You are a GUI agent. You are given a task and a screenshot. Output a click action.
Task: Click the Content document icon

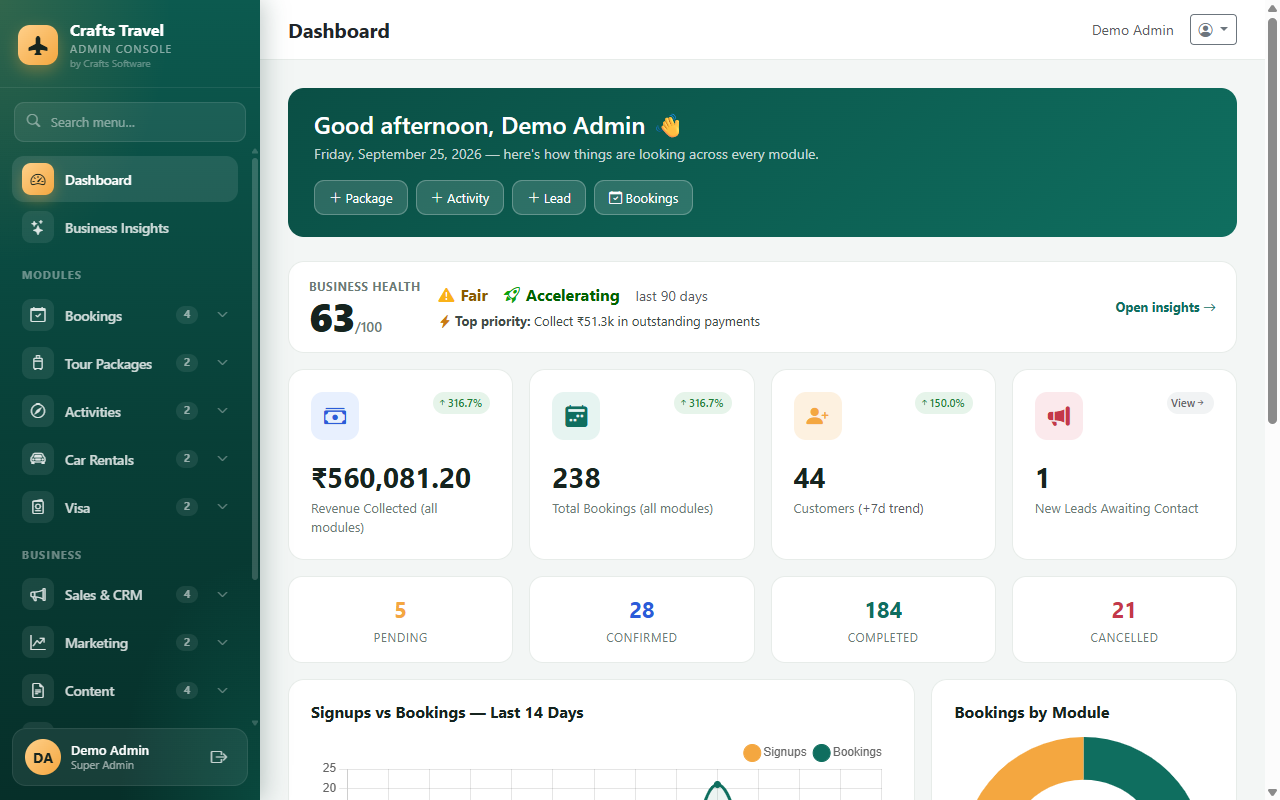[38, 691]
